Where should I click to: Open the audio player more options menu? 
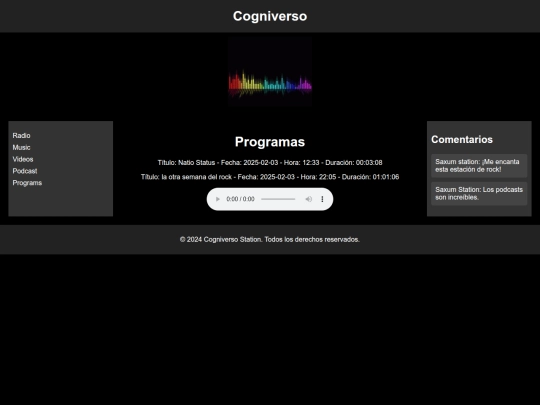click(322, 199)
